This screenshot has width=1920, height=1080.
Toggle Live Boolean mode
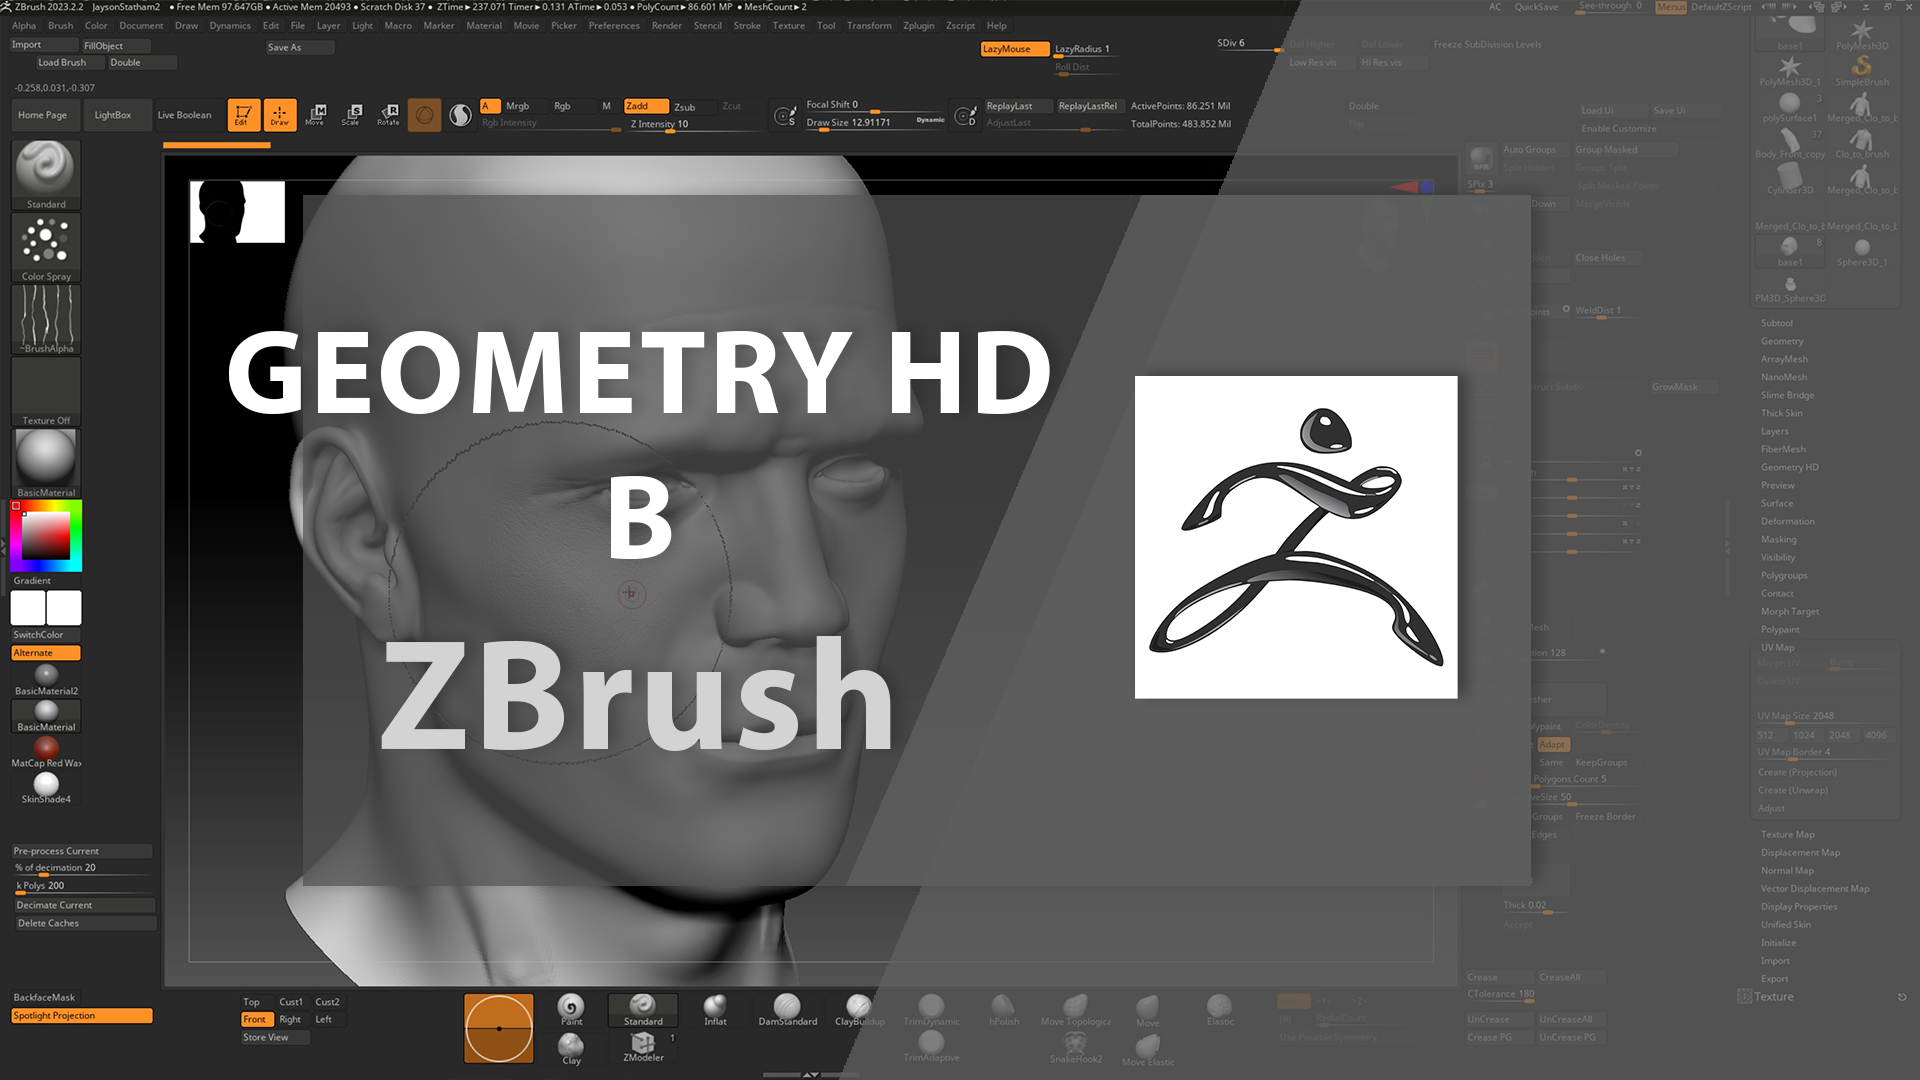(184, 115)
